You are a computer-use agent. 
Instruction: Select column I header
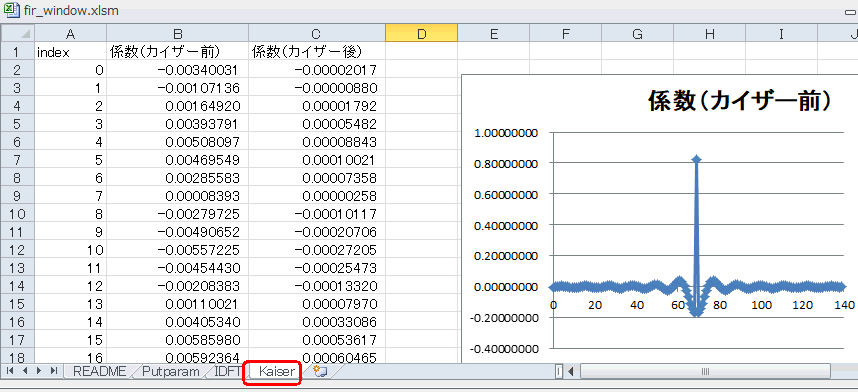(781, 33)
